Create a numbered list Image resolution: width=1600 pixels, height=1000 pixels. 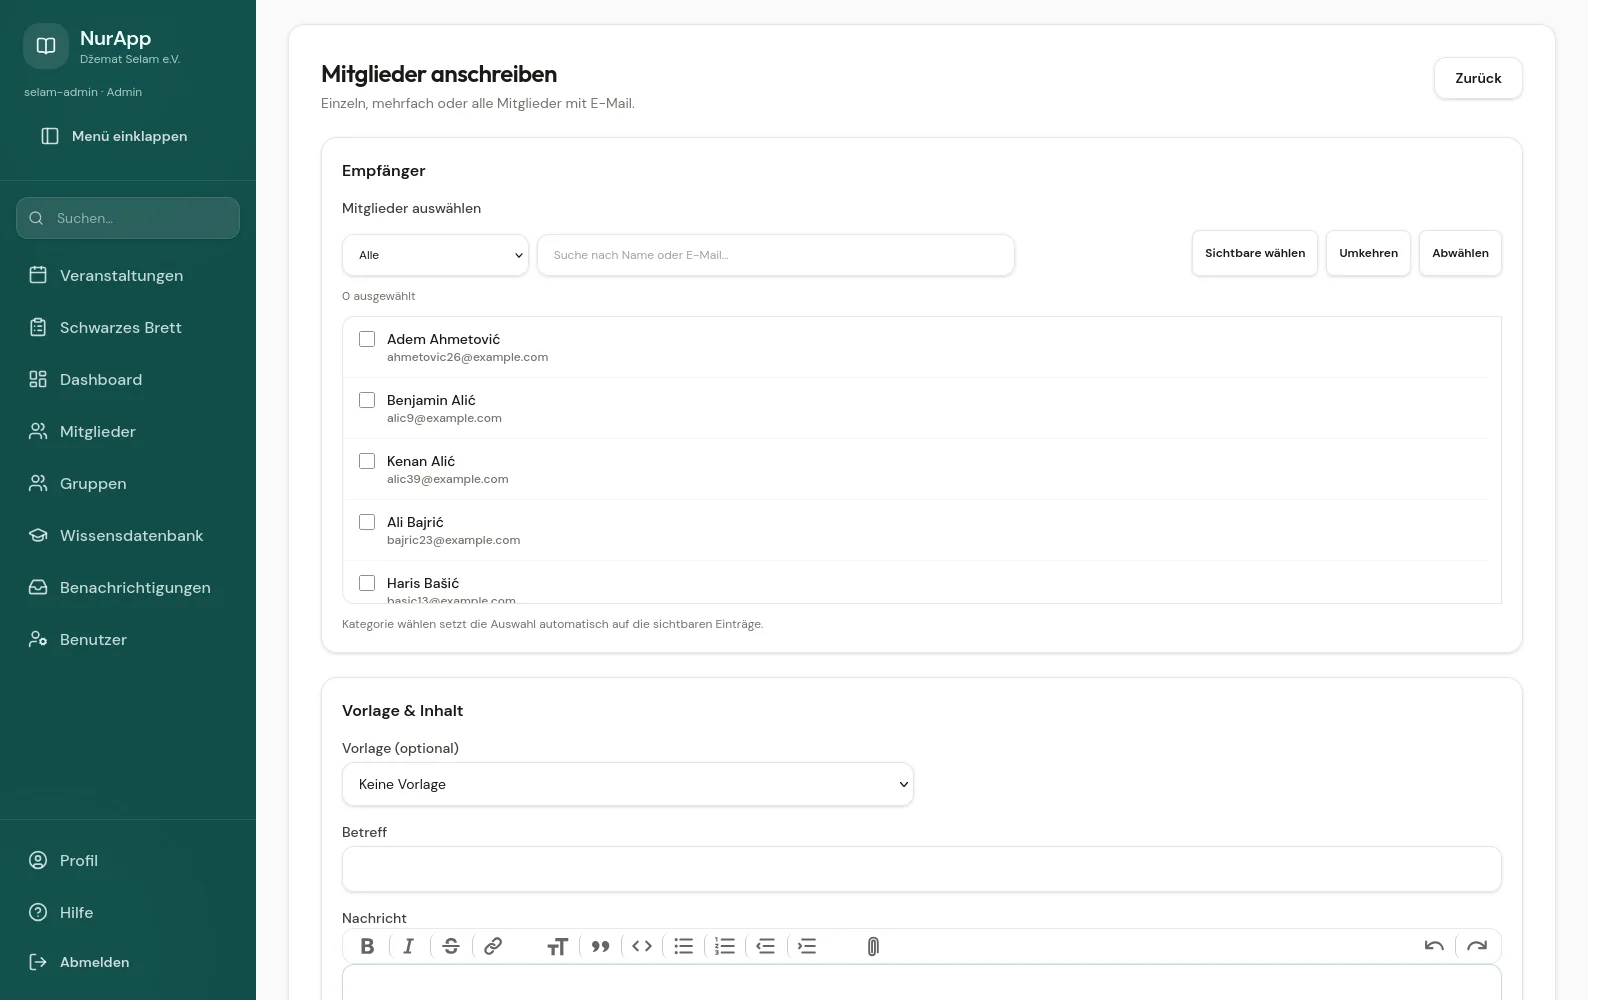(725, 946)
